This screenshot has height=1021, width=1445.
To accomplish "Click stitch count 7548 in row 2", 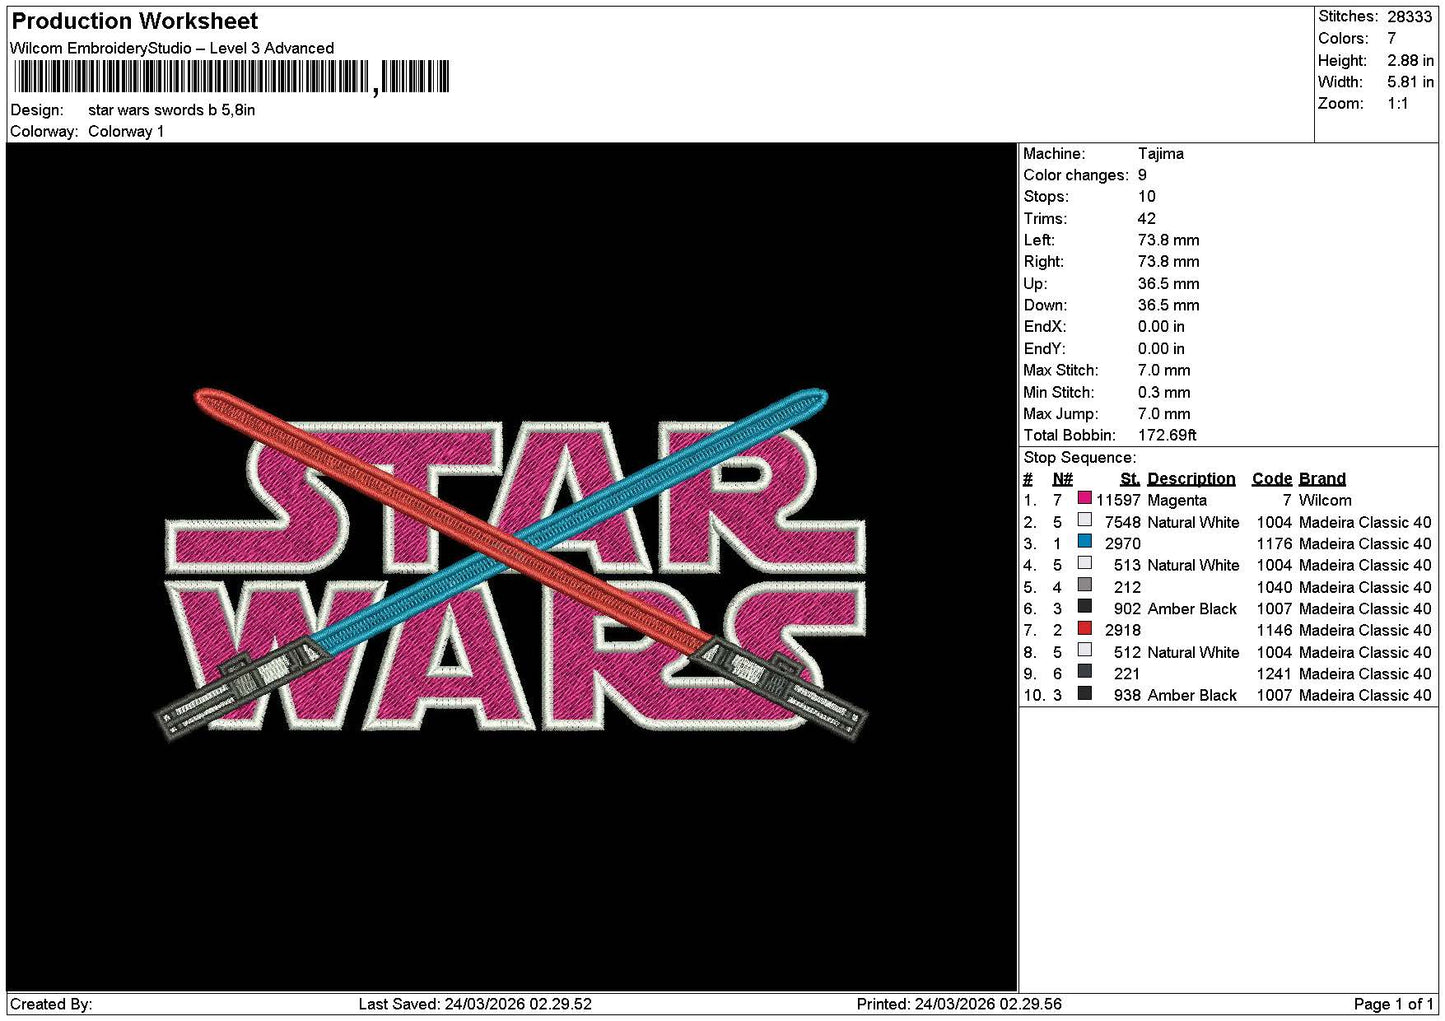I will [1122, 522].
